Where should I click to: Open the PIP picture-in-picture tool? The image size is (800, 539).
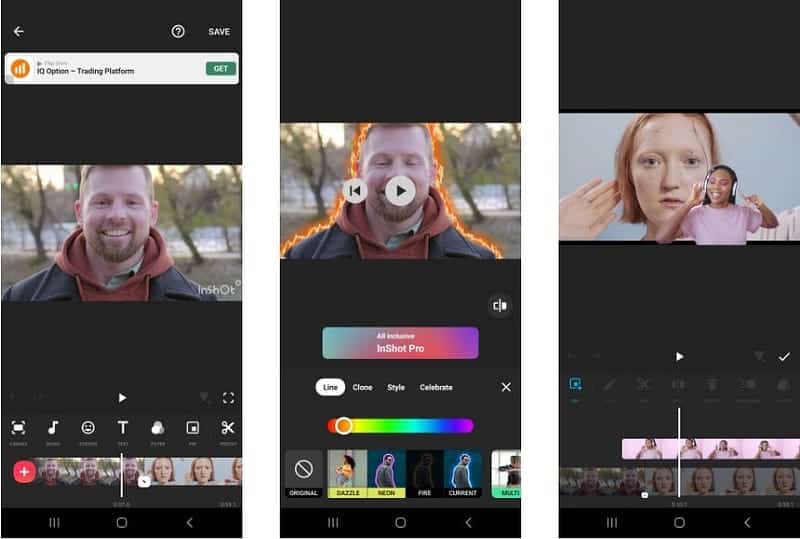(x=193, y=430)
